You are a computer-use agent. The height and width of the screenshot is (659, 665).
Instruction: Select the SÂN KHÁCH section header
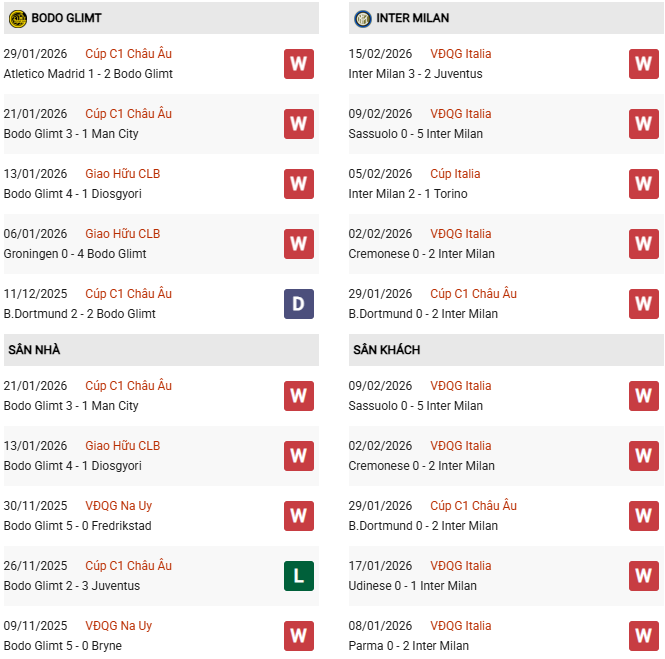386,350
